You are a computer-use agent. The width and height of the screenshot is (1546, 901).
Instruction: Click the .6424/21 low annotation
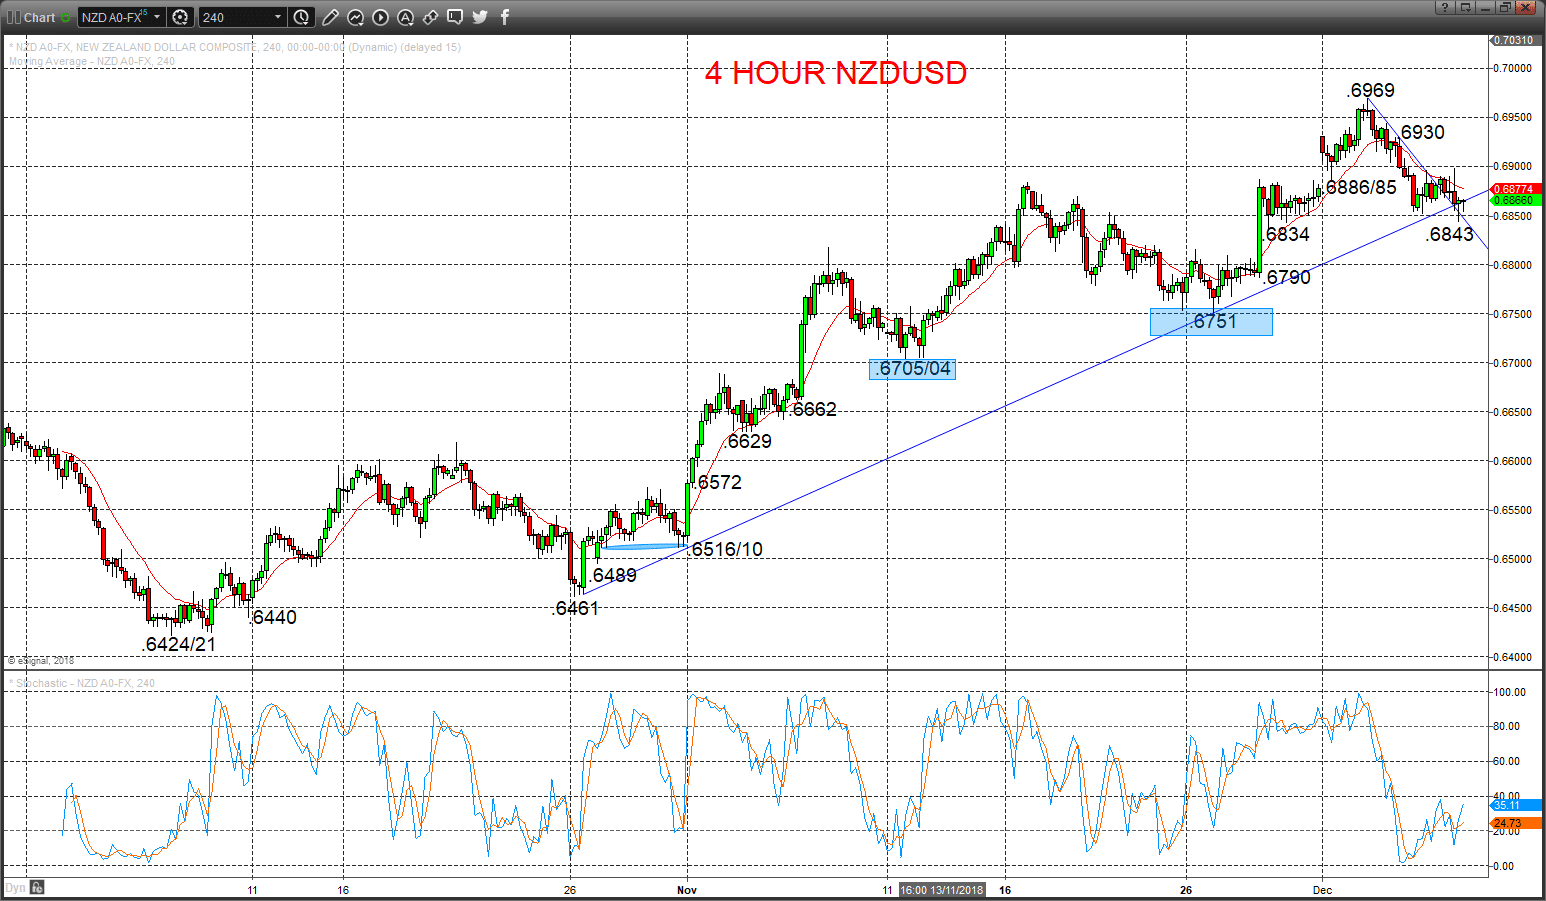(179, 644)
